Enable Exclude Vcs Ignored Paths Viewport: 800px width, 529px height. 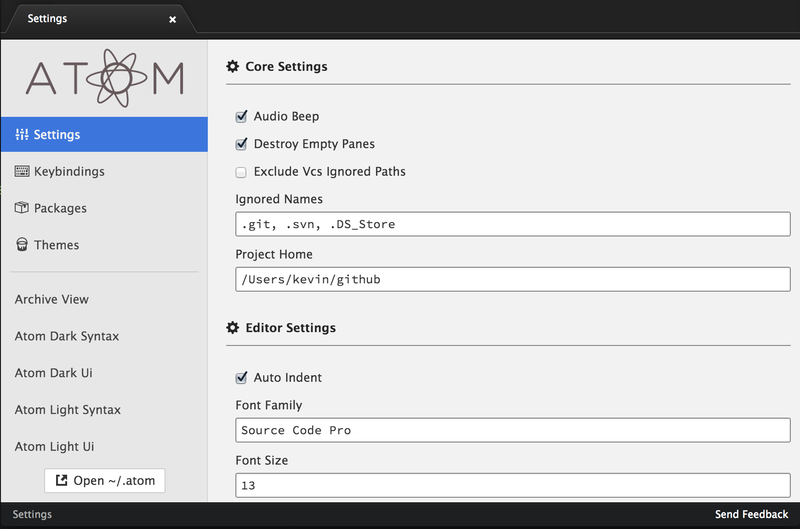241,172
